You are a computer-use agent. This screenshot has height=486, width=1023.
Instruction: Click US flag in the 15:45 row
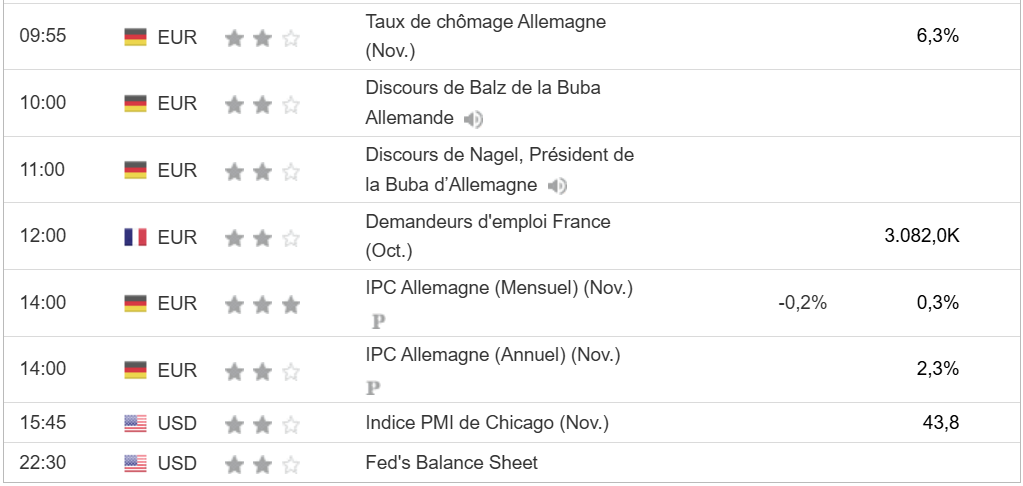[135, 423]
